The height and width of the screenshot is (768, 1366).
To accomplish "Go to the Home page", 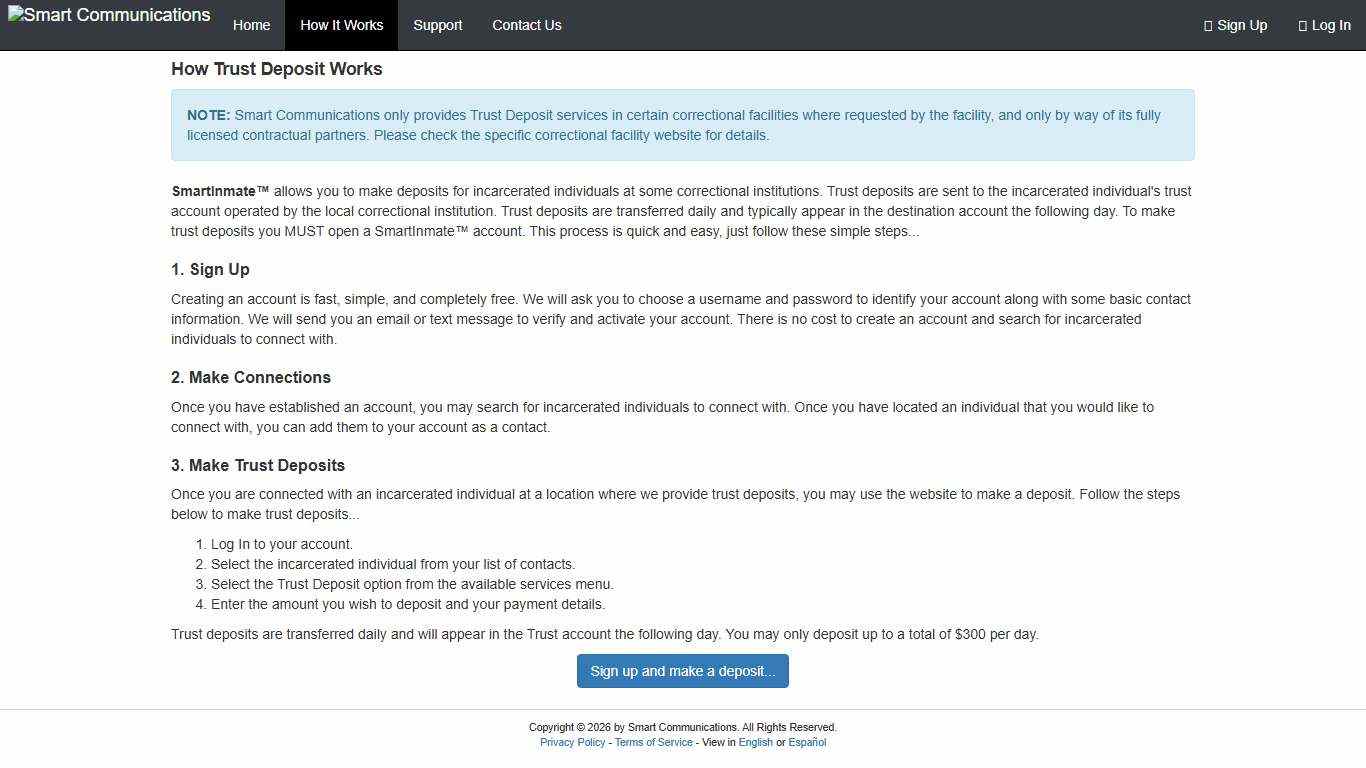I will [251, 25].
